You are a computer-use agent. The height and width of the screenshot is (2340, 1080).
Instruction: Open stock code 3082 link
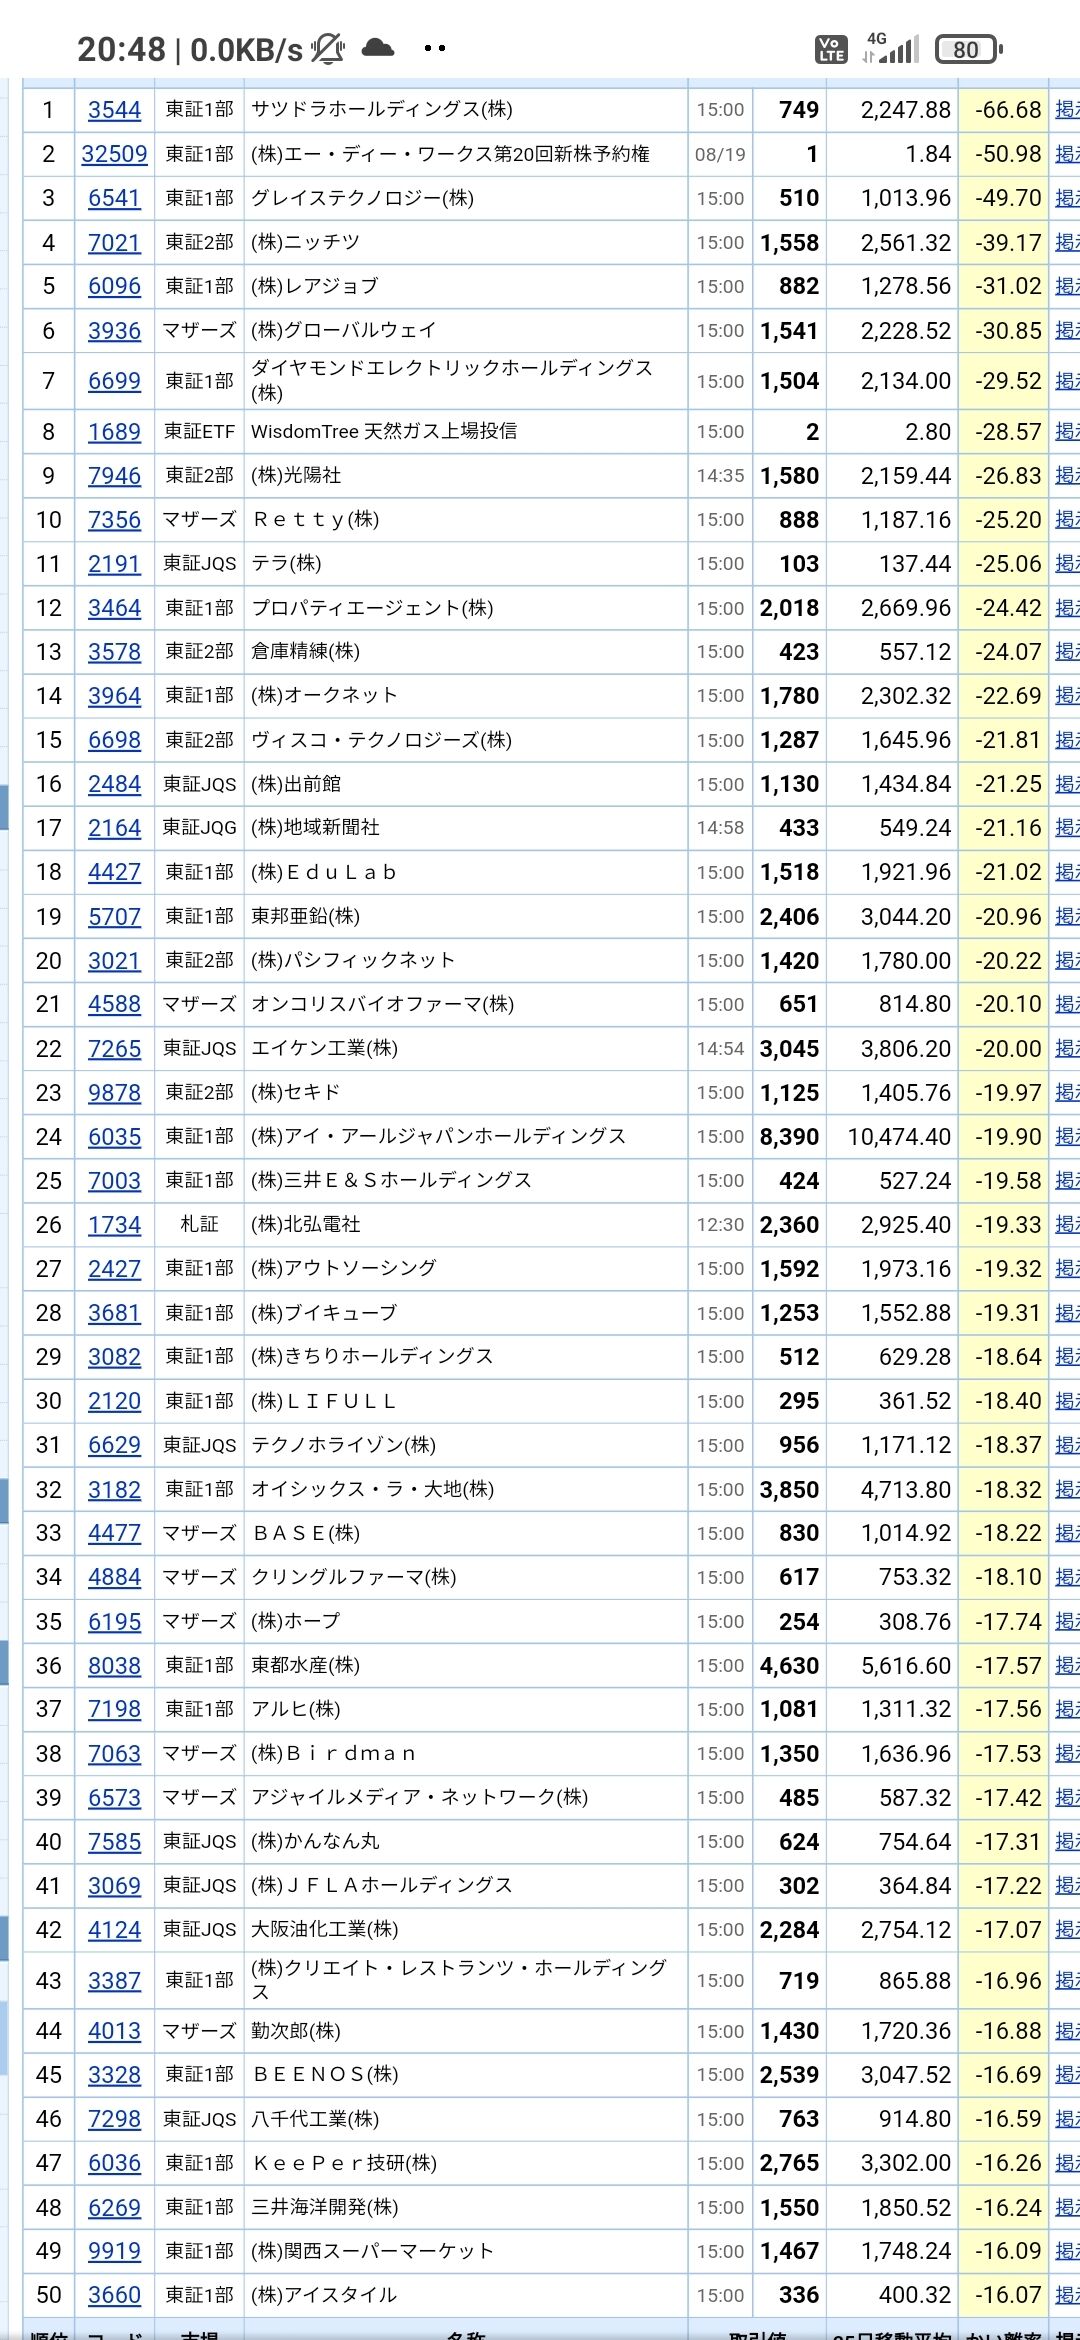(x=114, y=1357)
